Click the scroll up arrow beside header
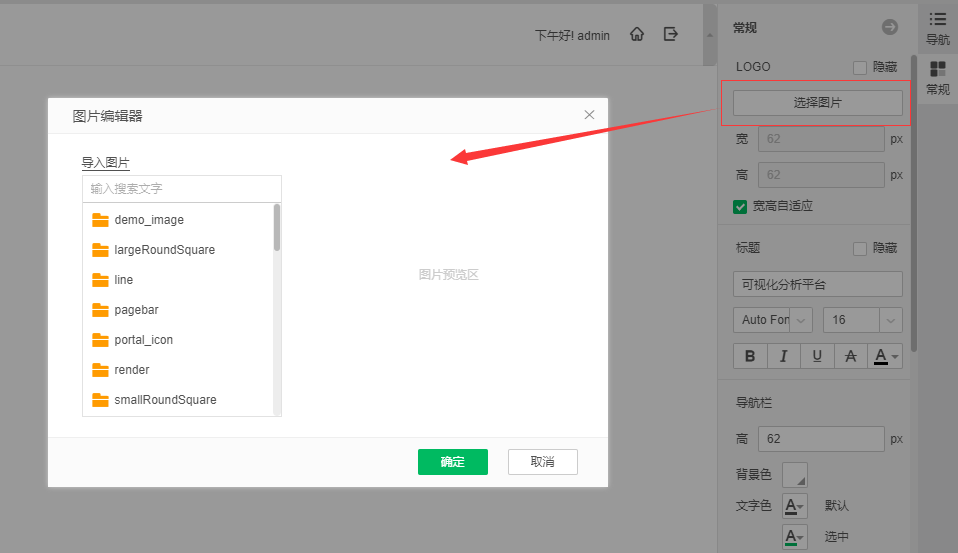 click(x=709, y=35)
